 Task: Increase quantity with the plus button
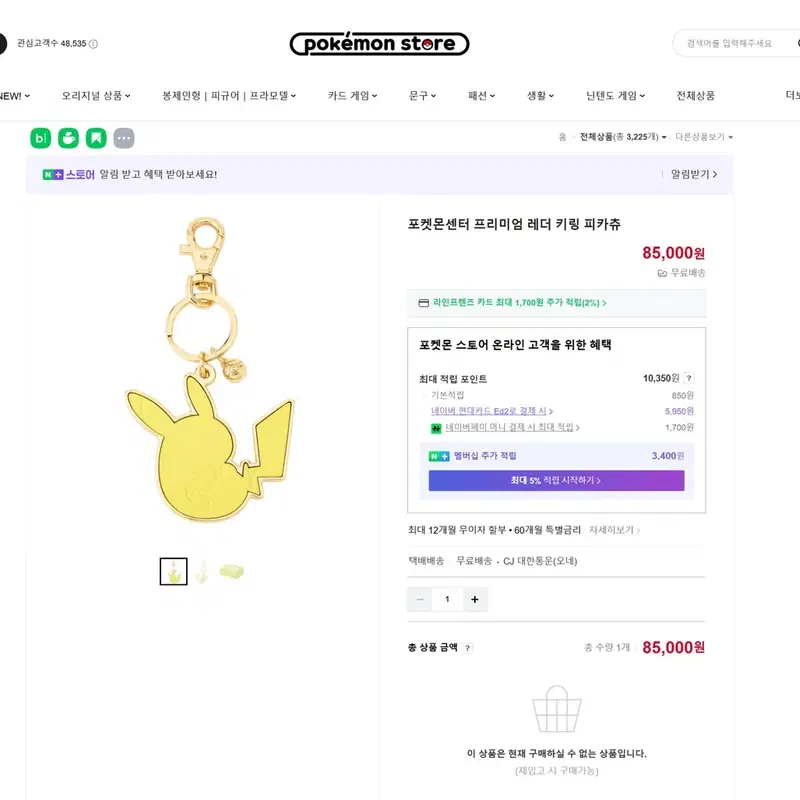click(x=474, y=599)
